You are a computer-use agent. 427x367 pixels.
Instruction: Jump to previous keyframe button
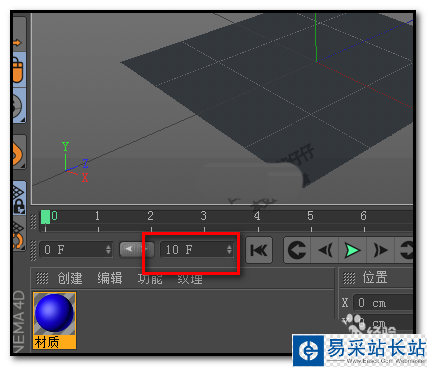(297, 250)
